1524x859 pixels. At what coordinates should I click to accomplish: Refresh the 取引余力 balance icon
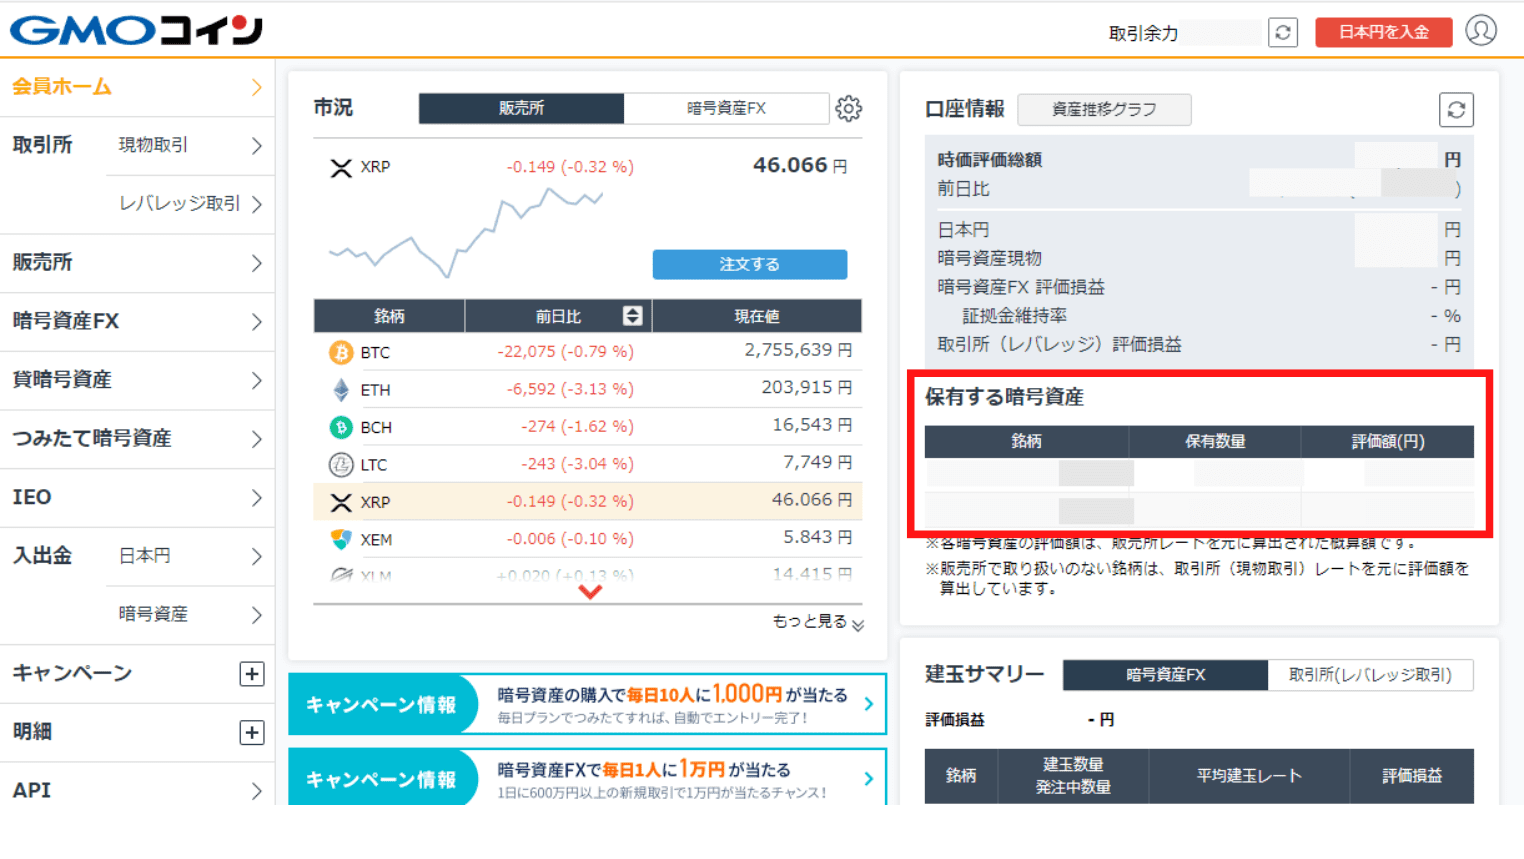[x=1283, y=32]
